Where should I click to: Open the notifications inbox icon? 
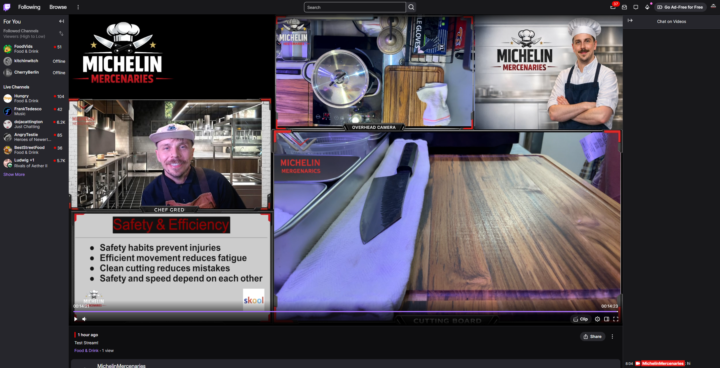coord(624,7)
